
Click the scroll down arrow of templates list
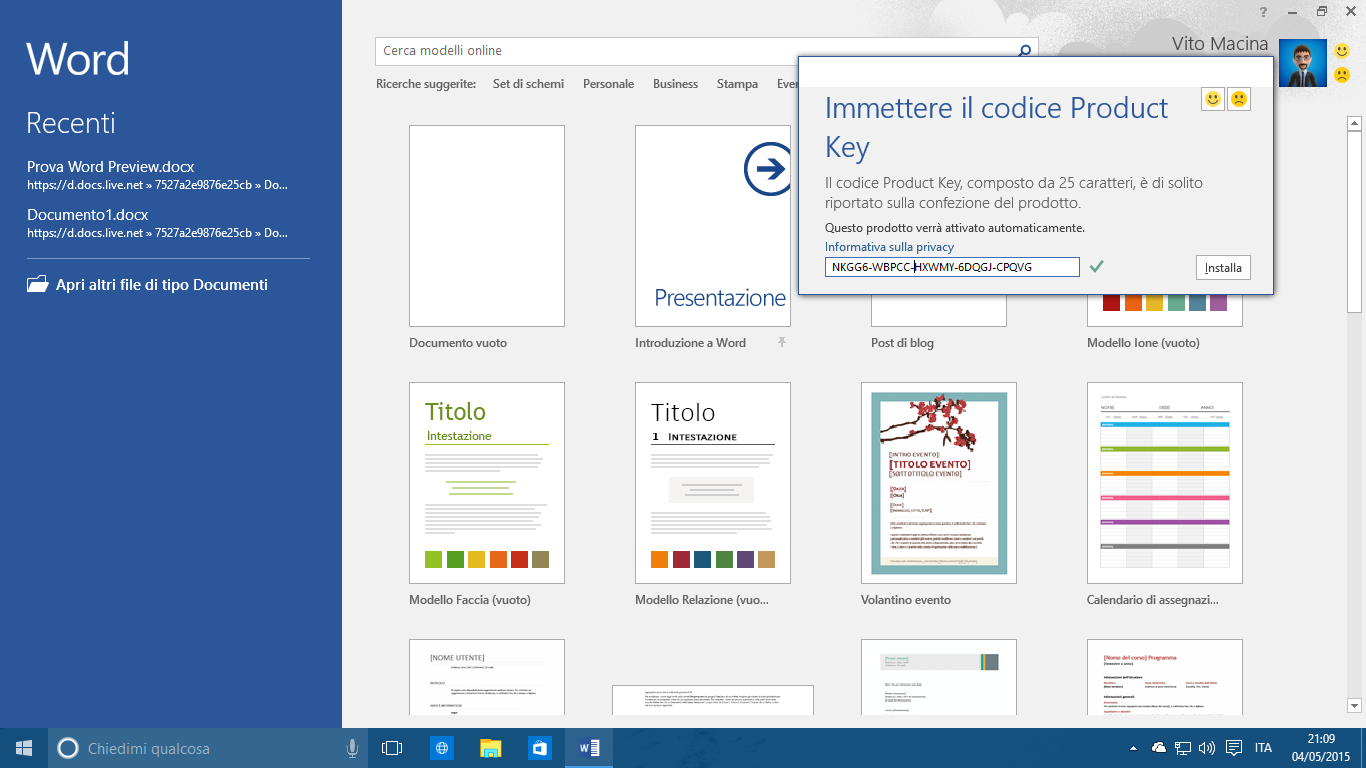click(x=1354, y=705)
